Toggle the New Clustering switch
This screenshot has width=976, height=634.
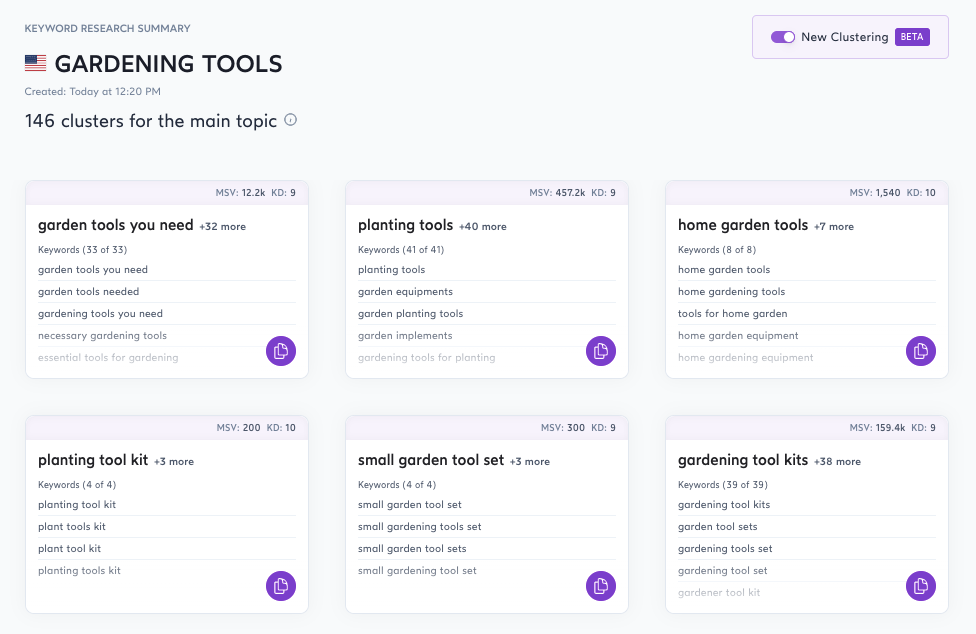tap(782, 37)
